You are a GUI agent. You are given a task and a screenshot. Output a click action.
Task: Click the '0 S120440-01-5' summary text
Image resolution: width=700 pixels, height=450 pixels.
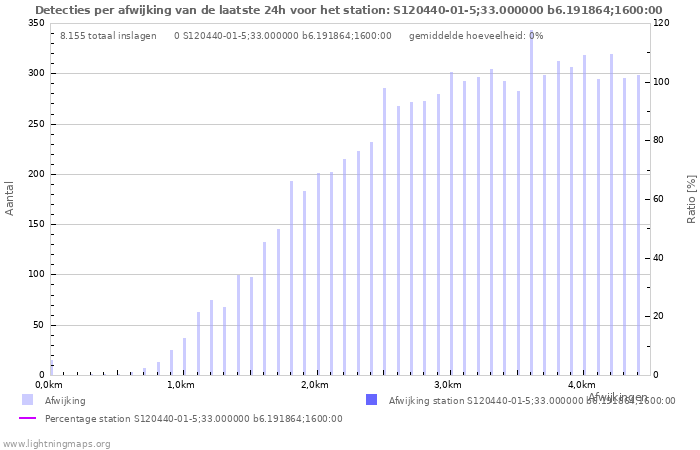[x=283, y=36]
